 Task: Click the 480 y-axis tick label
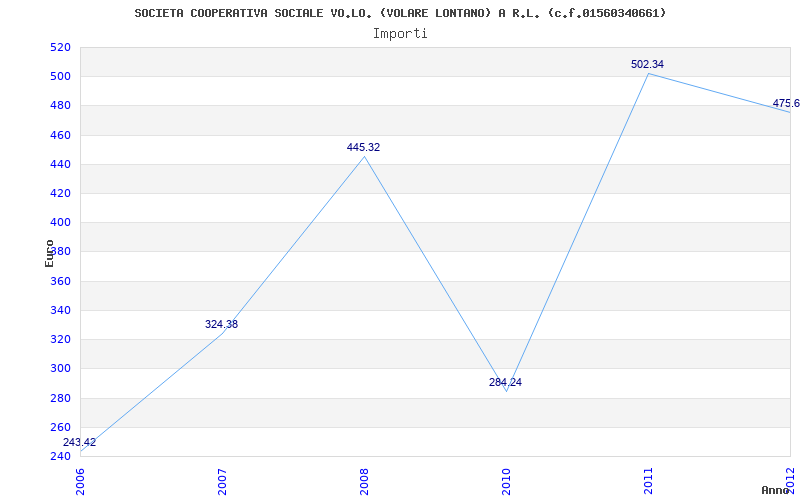[60, 106]
